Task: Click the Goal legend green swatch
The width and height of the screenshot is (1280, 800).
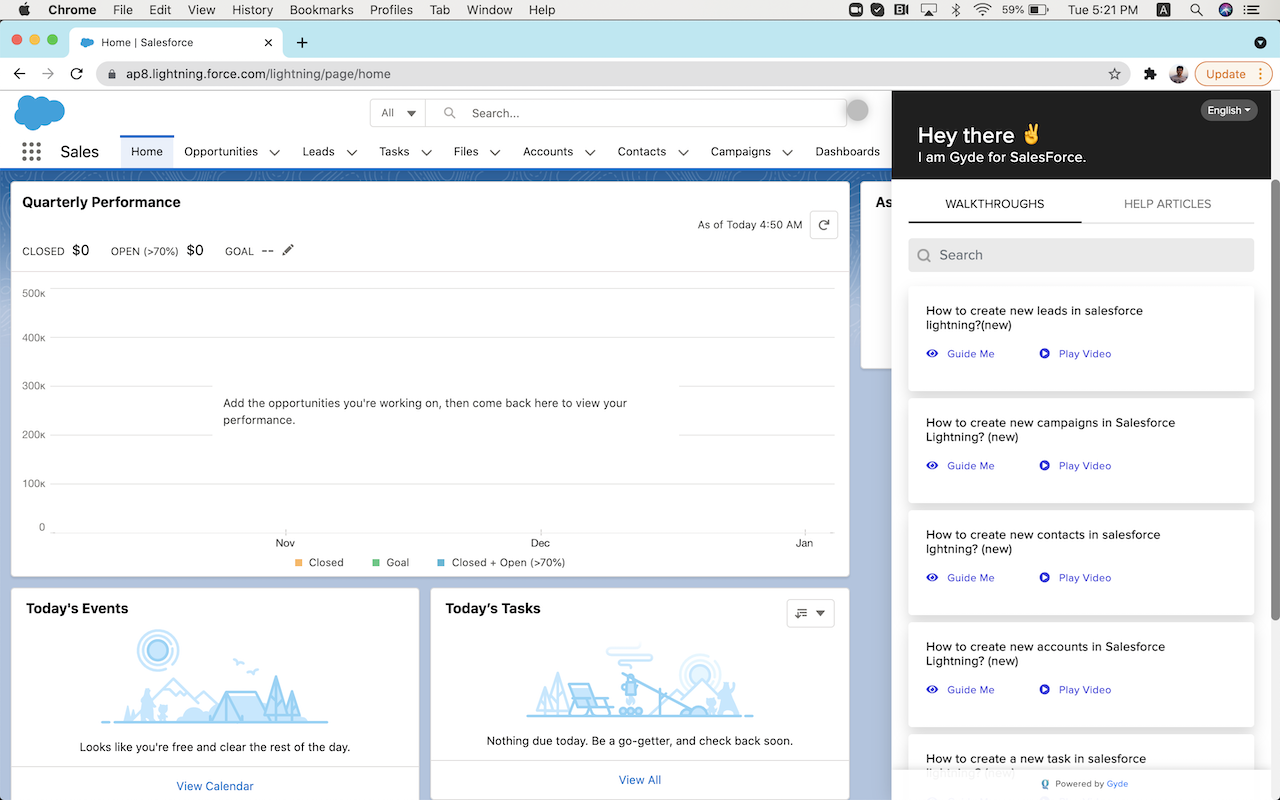Action: coord(376,563)
